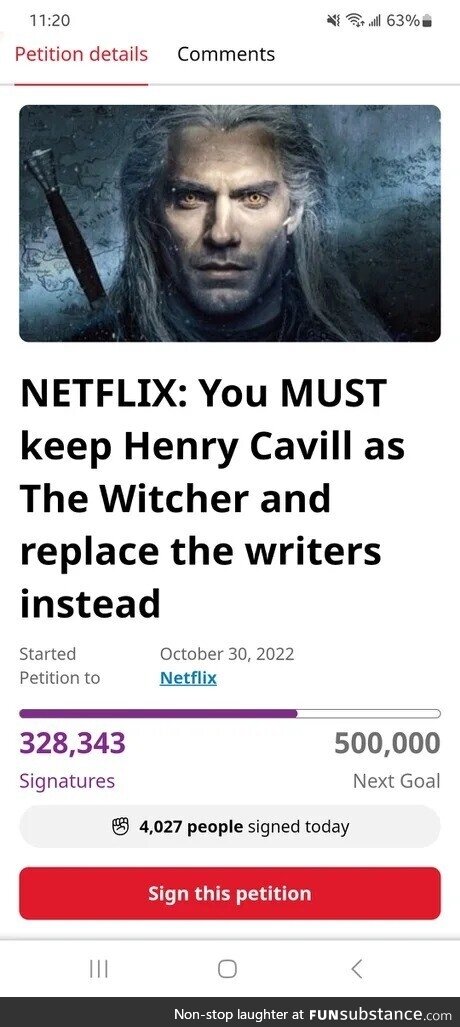This screenshot has width=460, height=1027.
Task: Click the purple signature progress bar
Action: click(230, 713)
